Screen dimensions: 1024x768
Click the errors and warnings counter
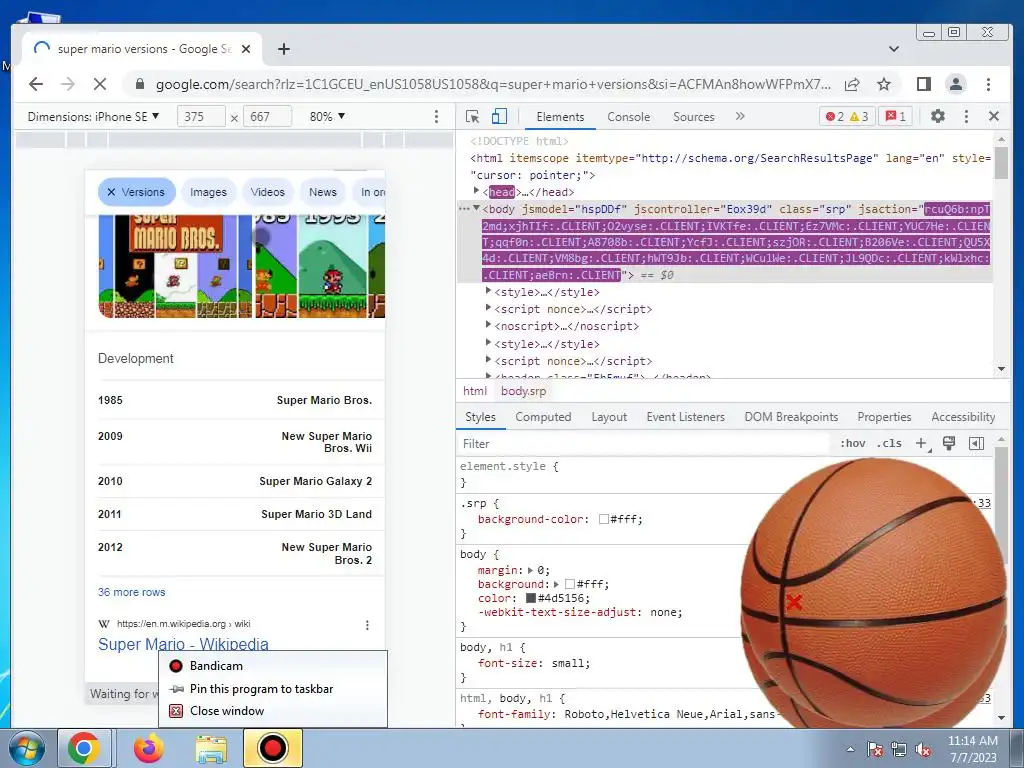click(x=846, y=116)
